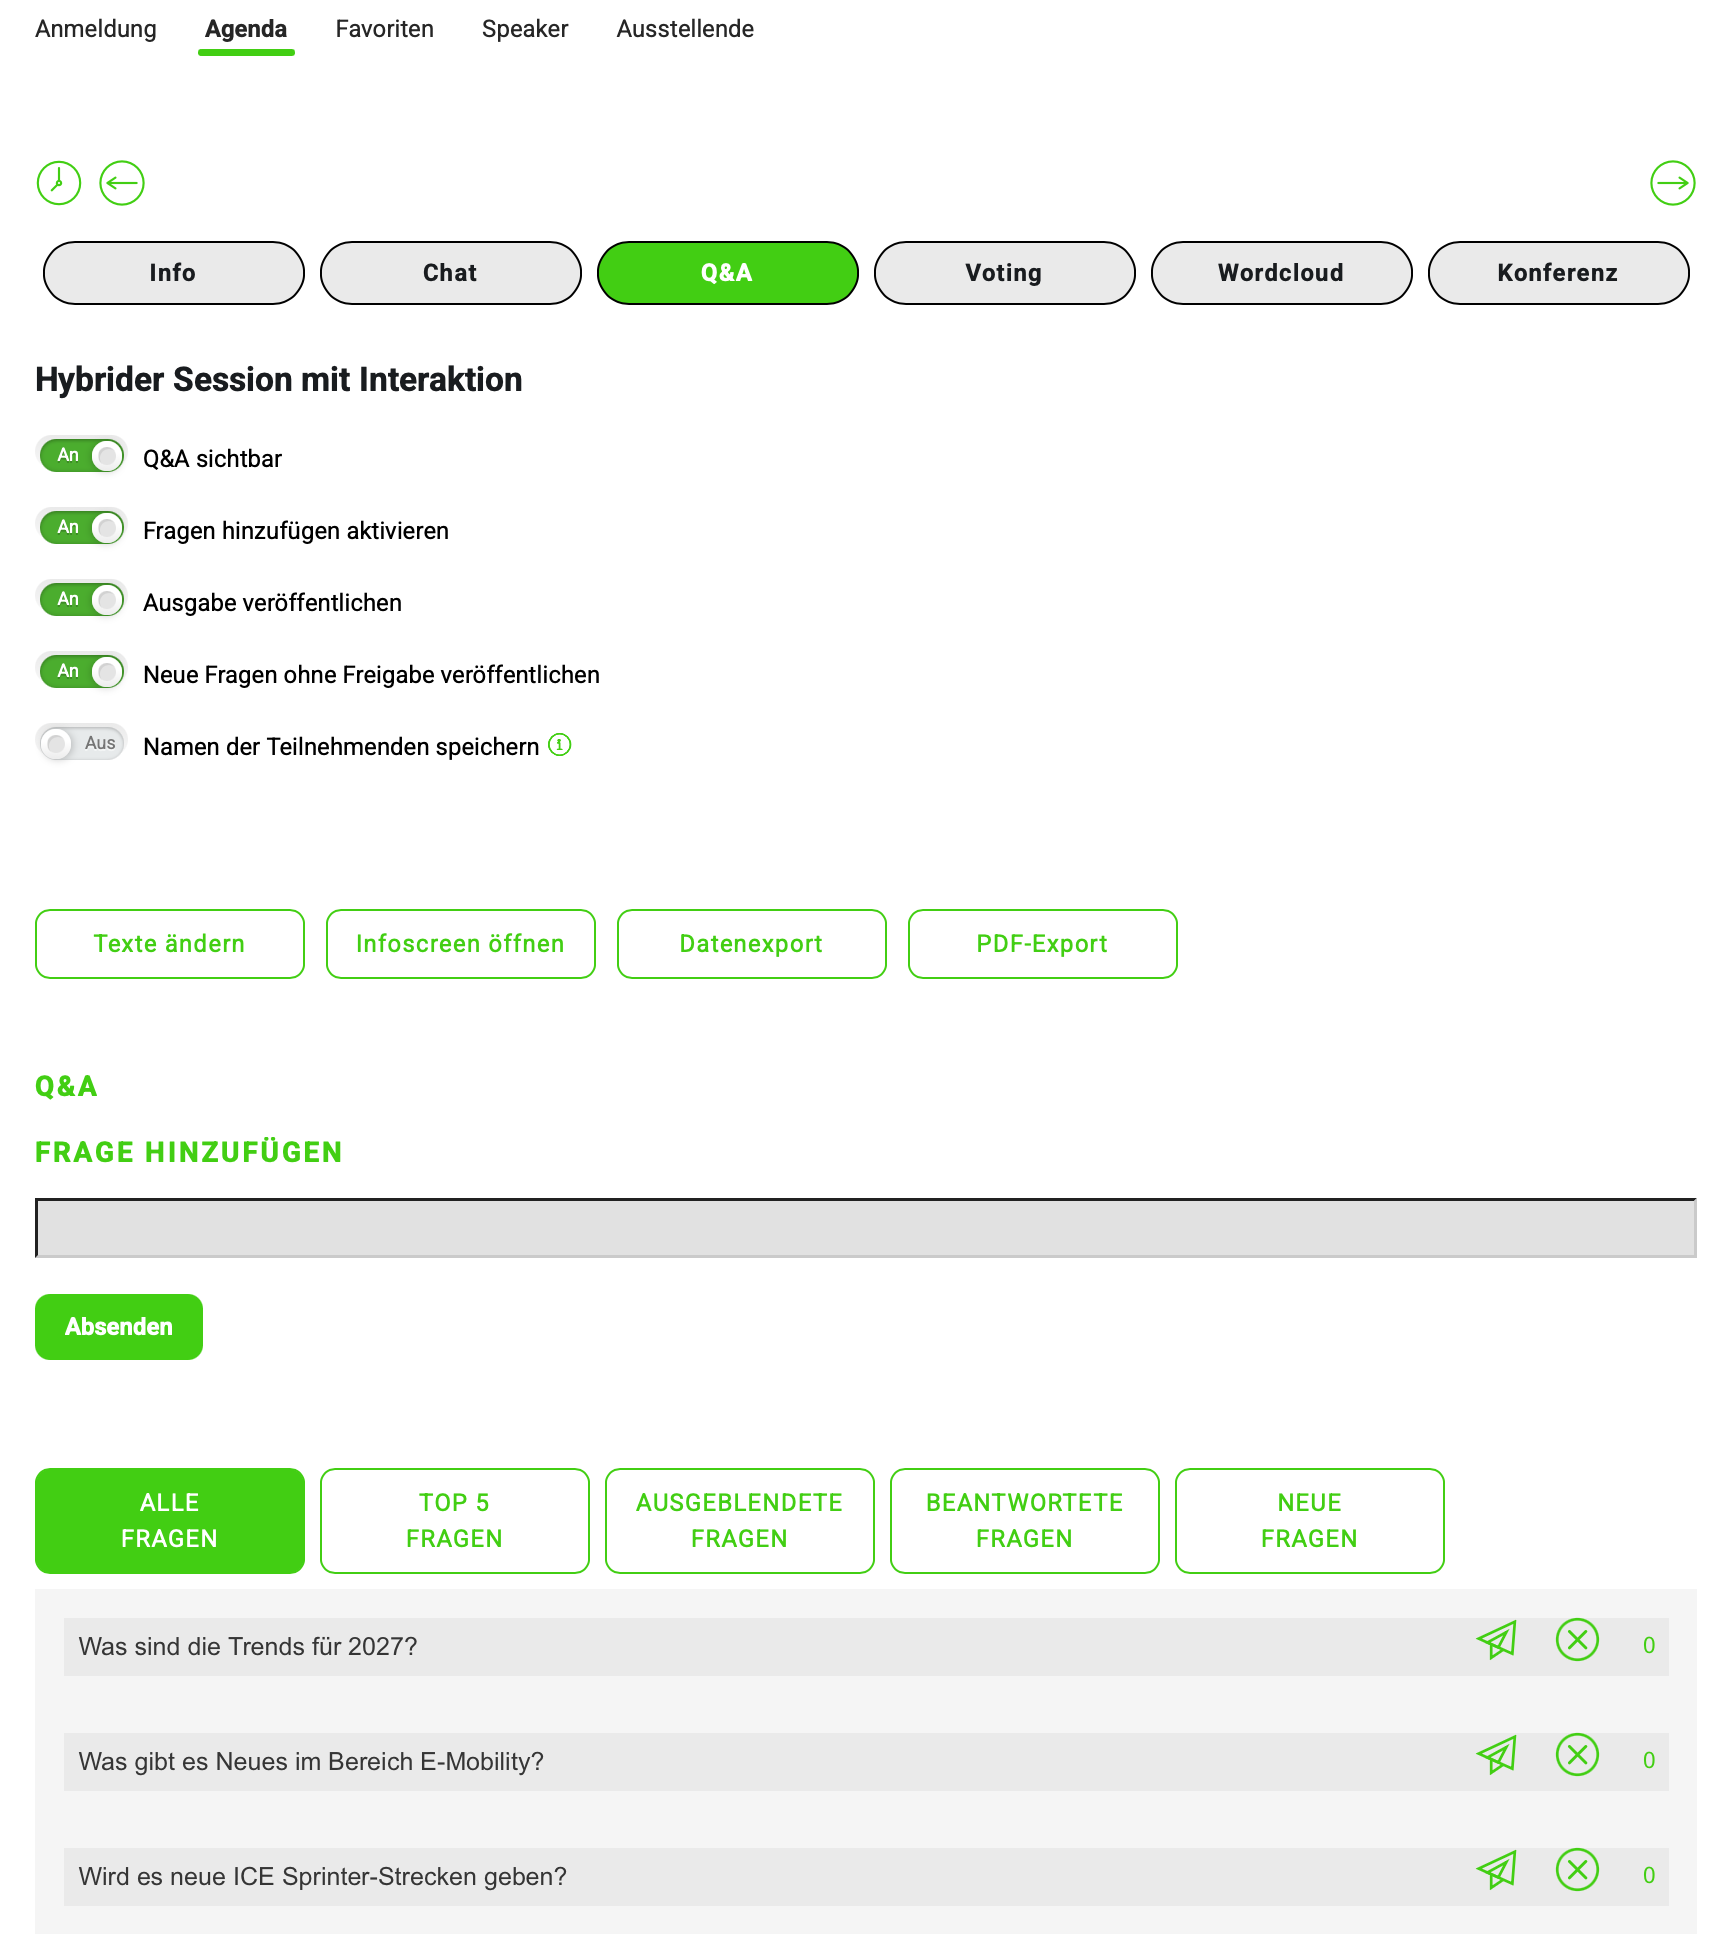Open the Speaker menu item
1730x1958 pixels.
coord(525,29)
